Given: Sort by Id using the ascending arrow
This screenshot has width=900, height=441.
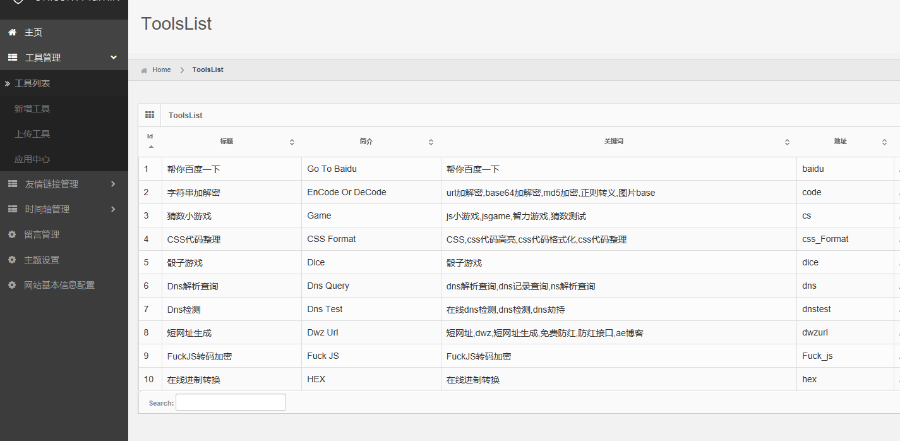Looking at the screenshot, I should click(x=151, y=146).
